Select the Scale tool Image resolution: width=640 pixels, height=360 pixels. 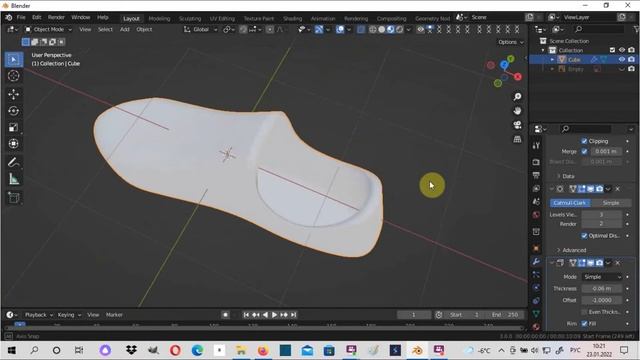click(13, 127)
